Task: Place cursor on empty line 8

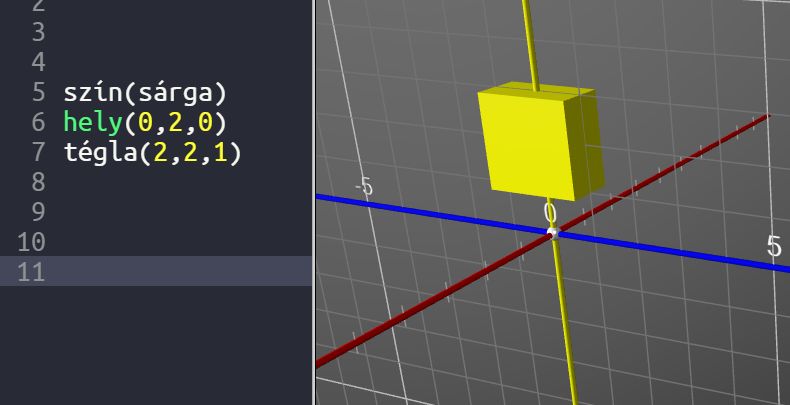Action: coord(150,182)
